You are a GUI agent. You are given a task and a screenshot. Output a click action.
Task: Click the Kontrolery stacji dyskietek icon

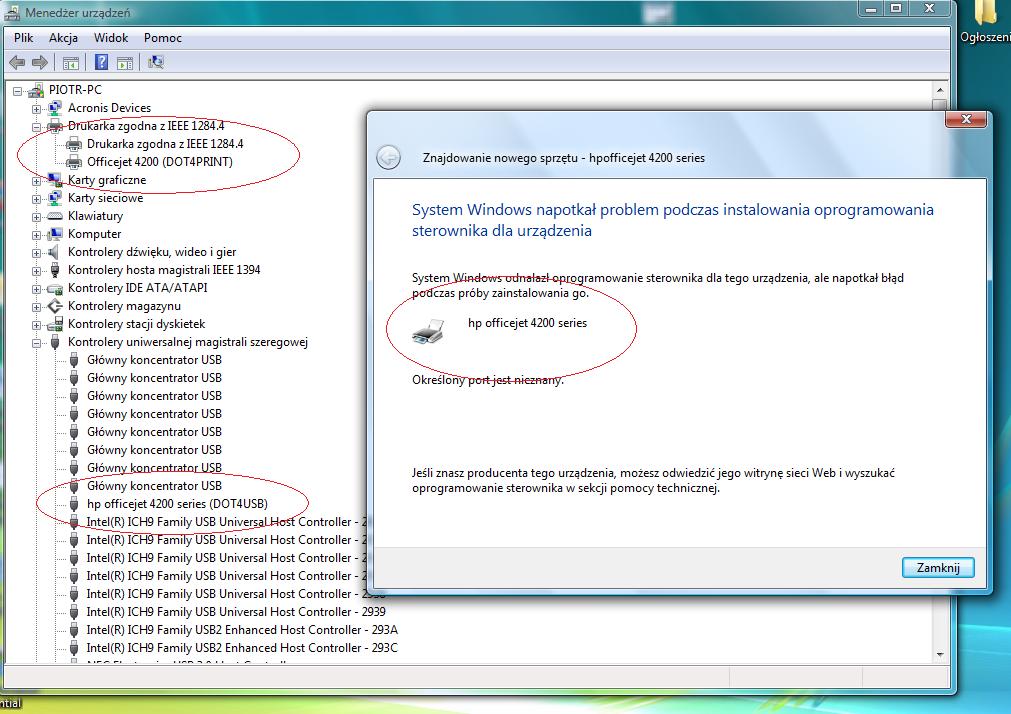55,324
